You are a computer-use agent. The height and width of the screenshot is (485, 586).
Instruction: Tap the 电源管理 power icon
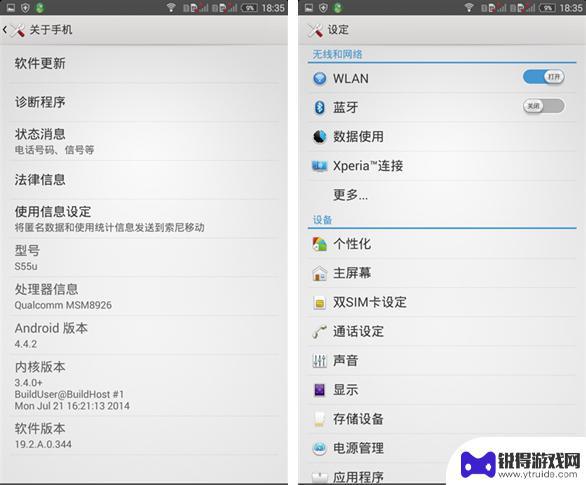click(320, 448)
